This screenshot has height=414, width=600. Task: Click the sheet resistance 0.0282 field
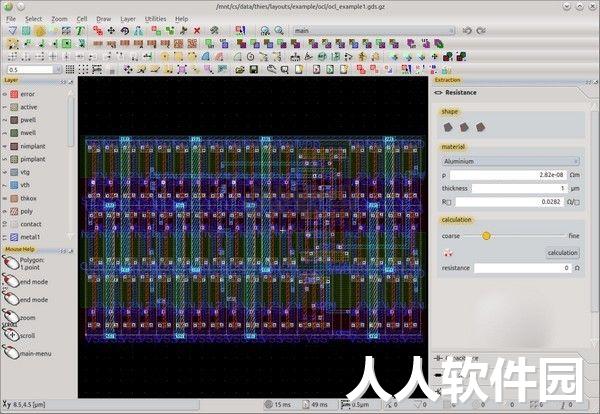click(509, 202)
